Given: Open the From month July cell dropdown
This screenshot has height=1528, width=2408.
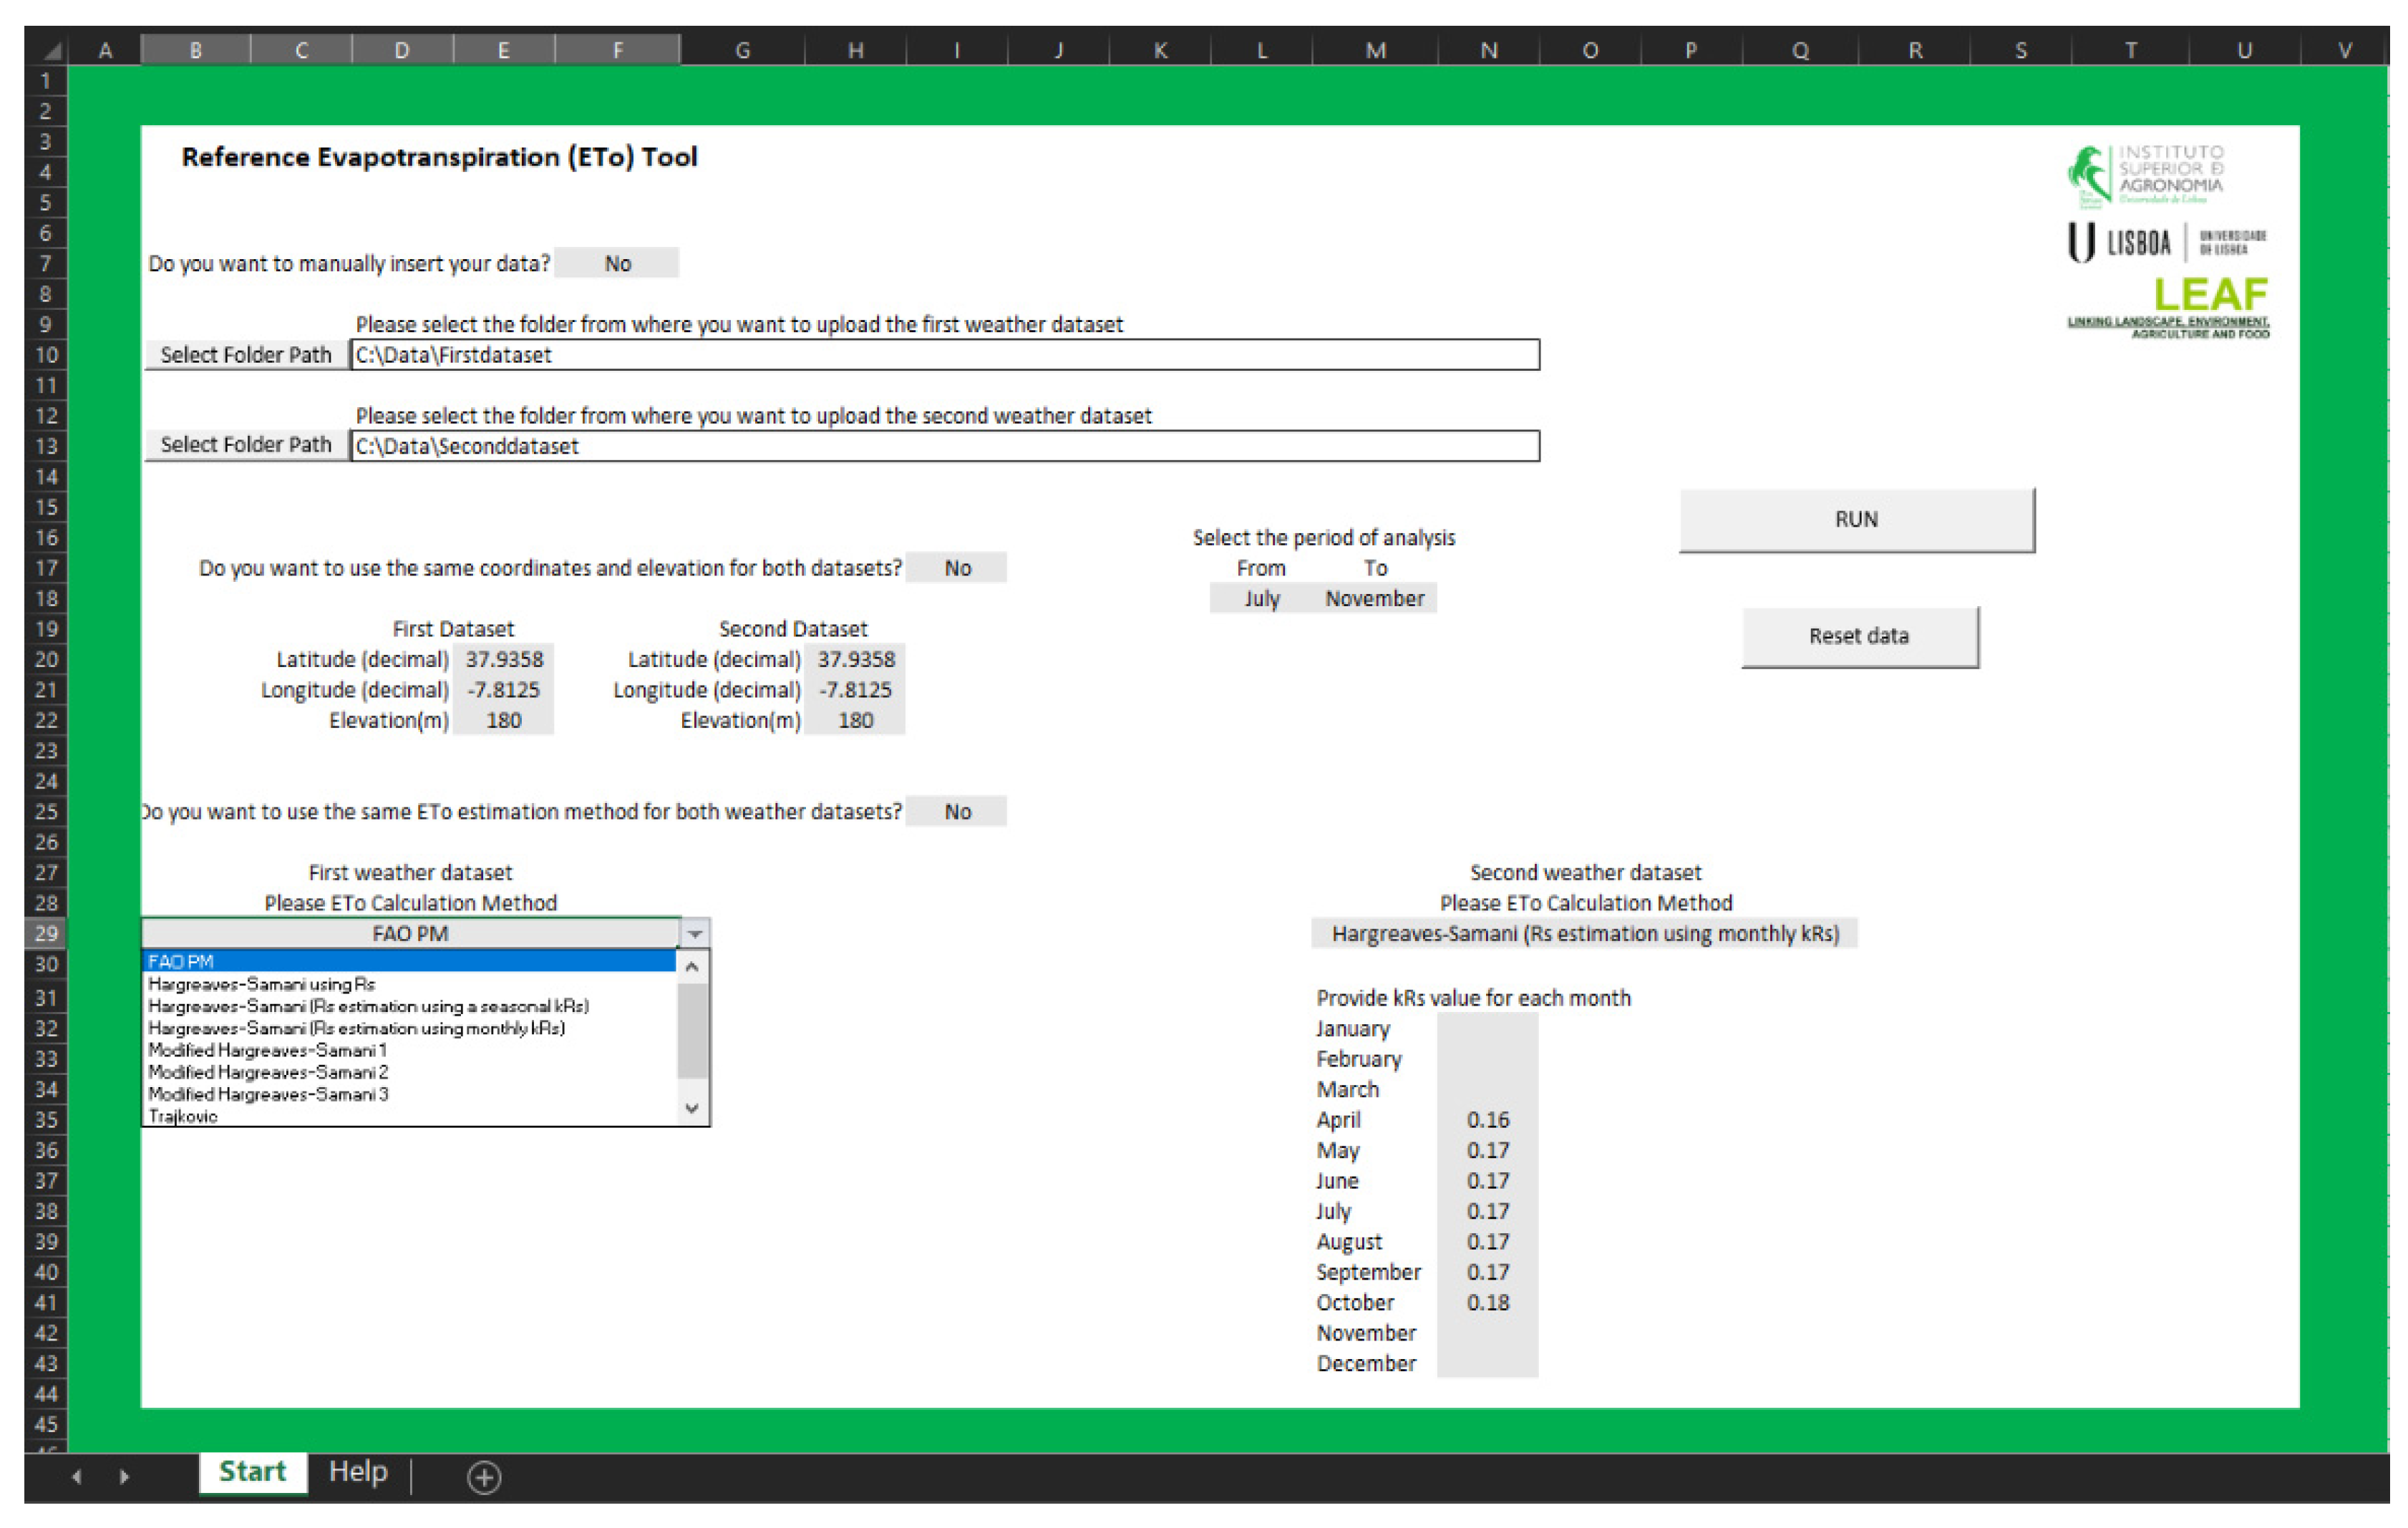Looking at the screenshot, I should pos(1261,599).
